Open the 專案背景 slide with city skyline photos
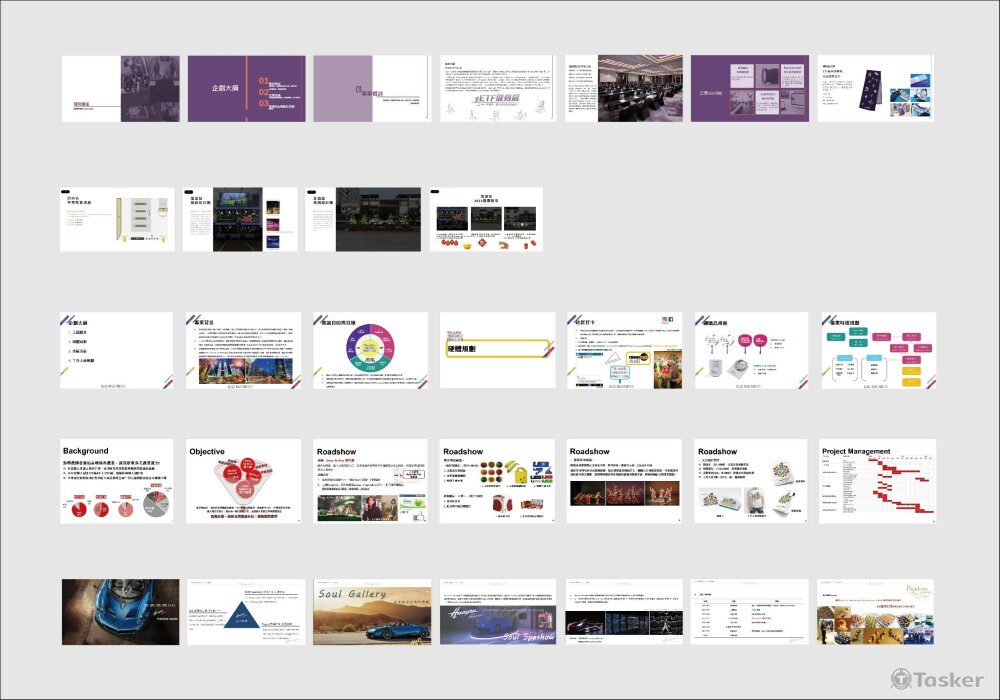Viewport: 1000px width, 700px height. tap(244, 350)
